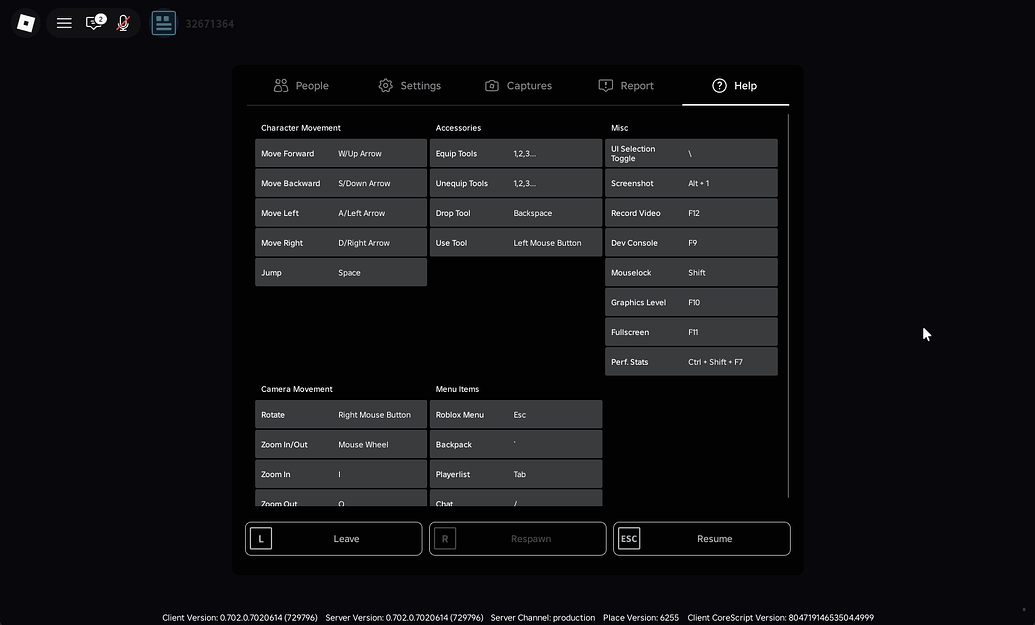Click the Leave button
The height and width of the screenshot is (625, 1035).
click(333, 539)
